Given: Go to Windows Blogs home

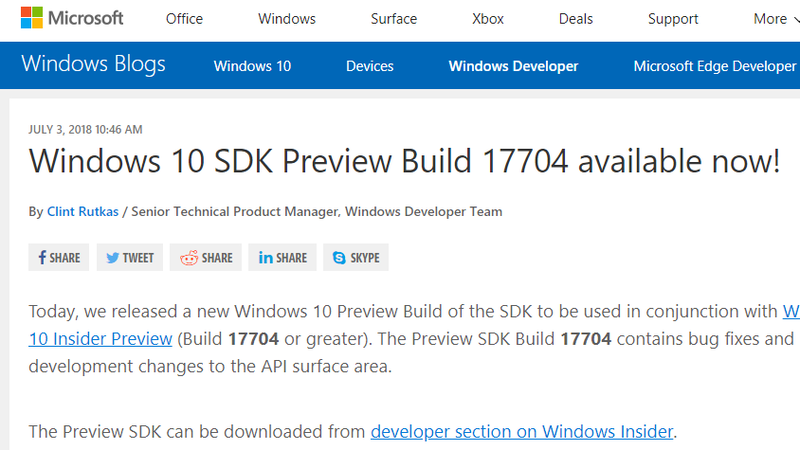Looking at the screenshot, I should (93, 65).
